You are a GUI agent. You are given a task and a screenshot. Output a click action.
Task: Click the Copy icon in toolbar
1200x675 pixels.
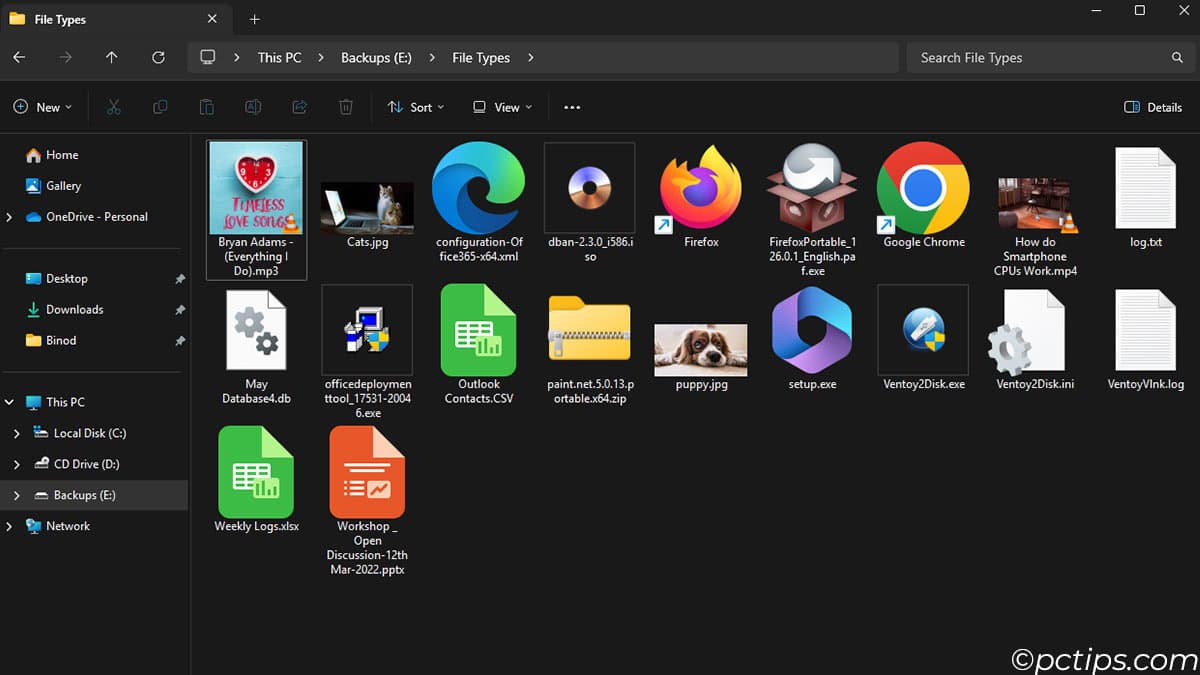pyautogui.click(x=160, y=107)
